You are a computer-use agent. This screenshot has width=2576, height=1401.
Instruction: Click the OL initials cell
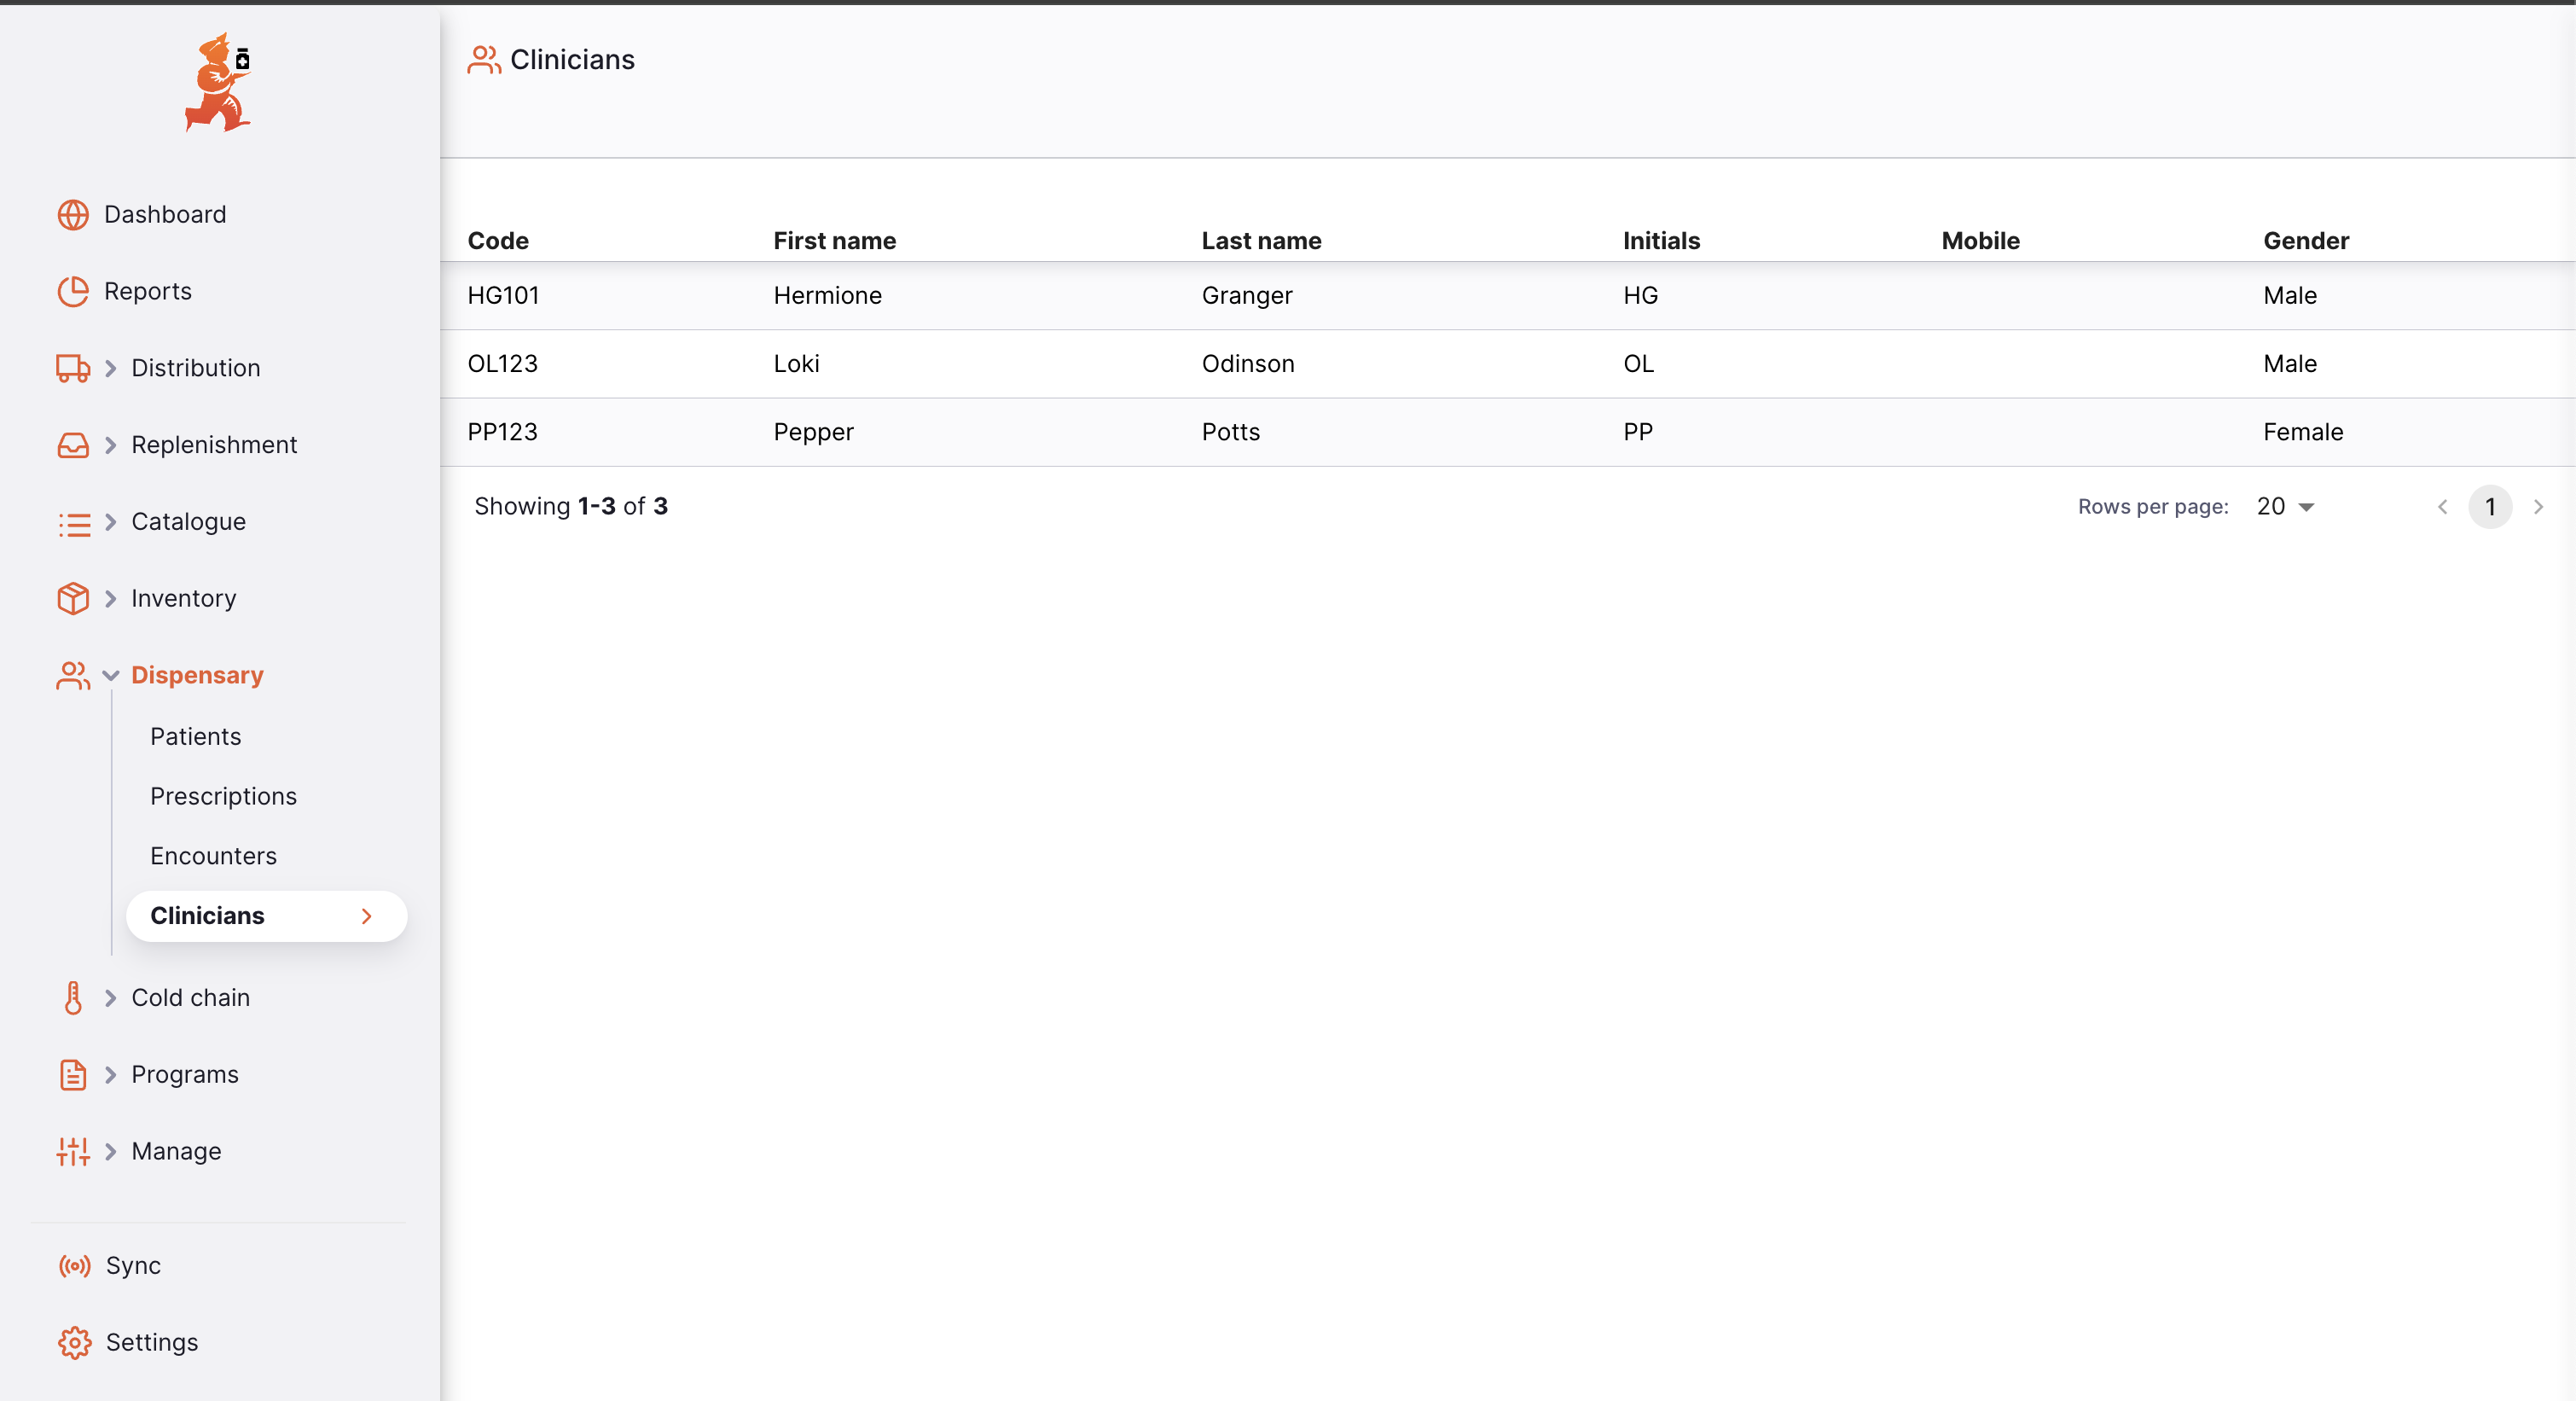pos(1639,364)
